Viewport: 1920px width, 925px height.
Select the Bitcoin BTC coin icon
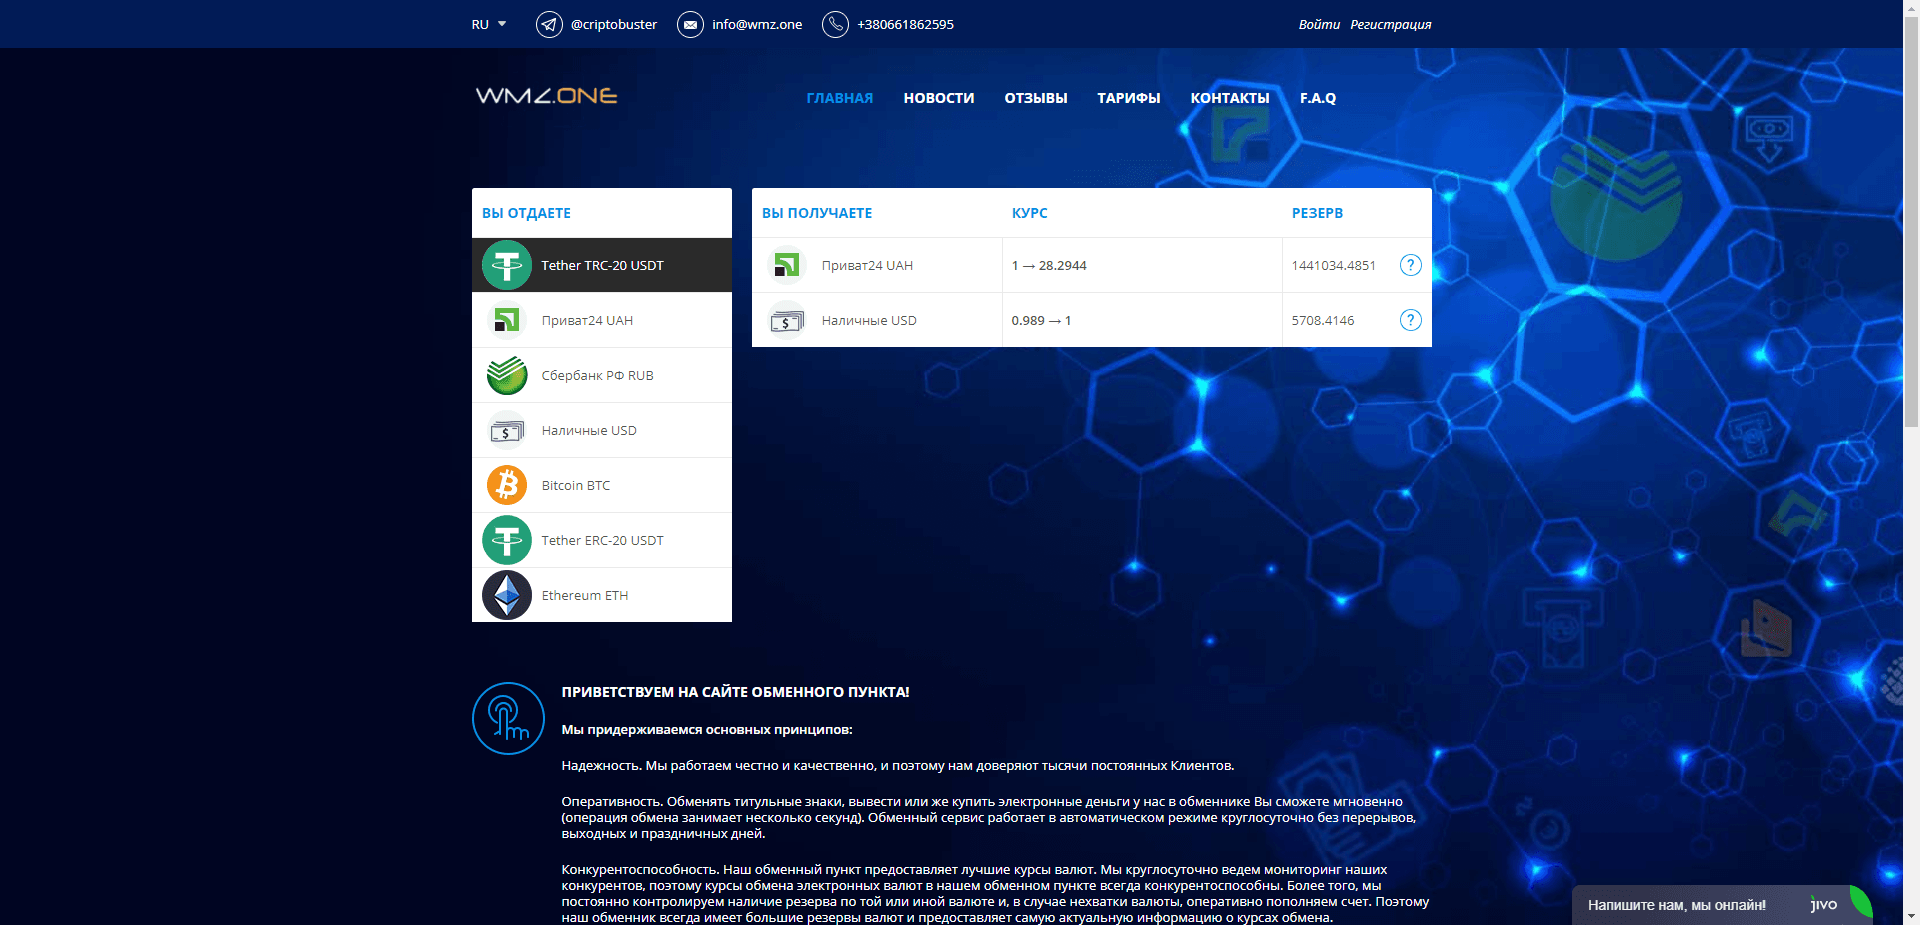(x=507, y=485)
